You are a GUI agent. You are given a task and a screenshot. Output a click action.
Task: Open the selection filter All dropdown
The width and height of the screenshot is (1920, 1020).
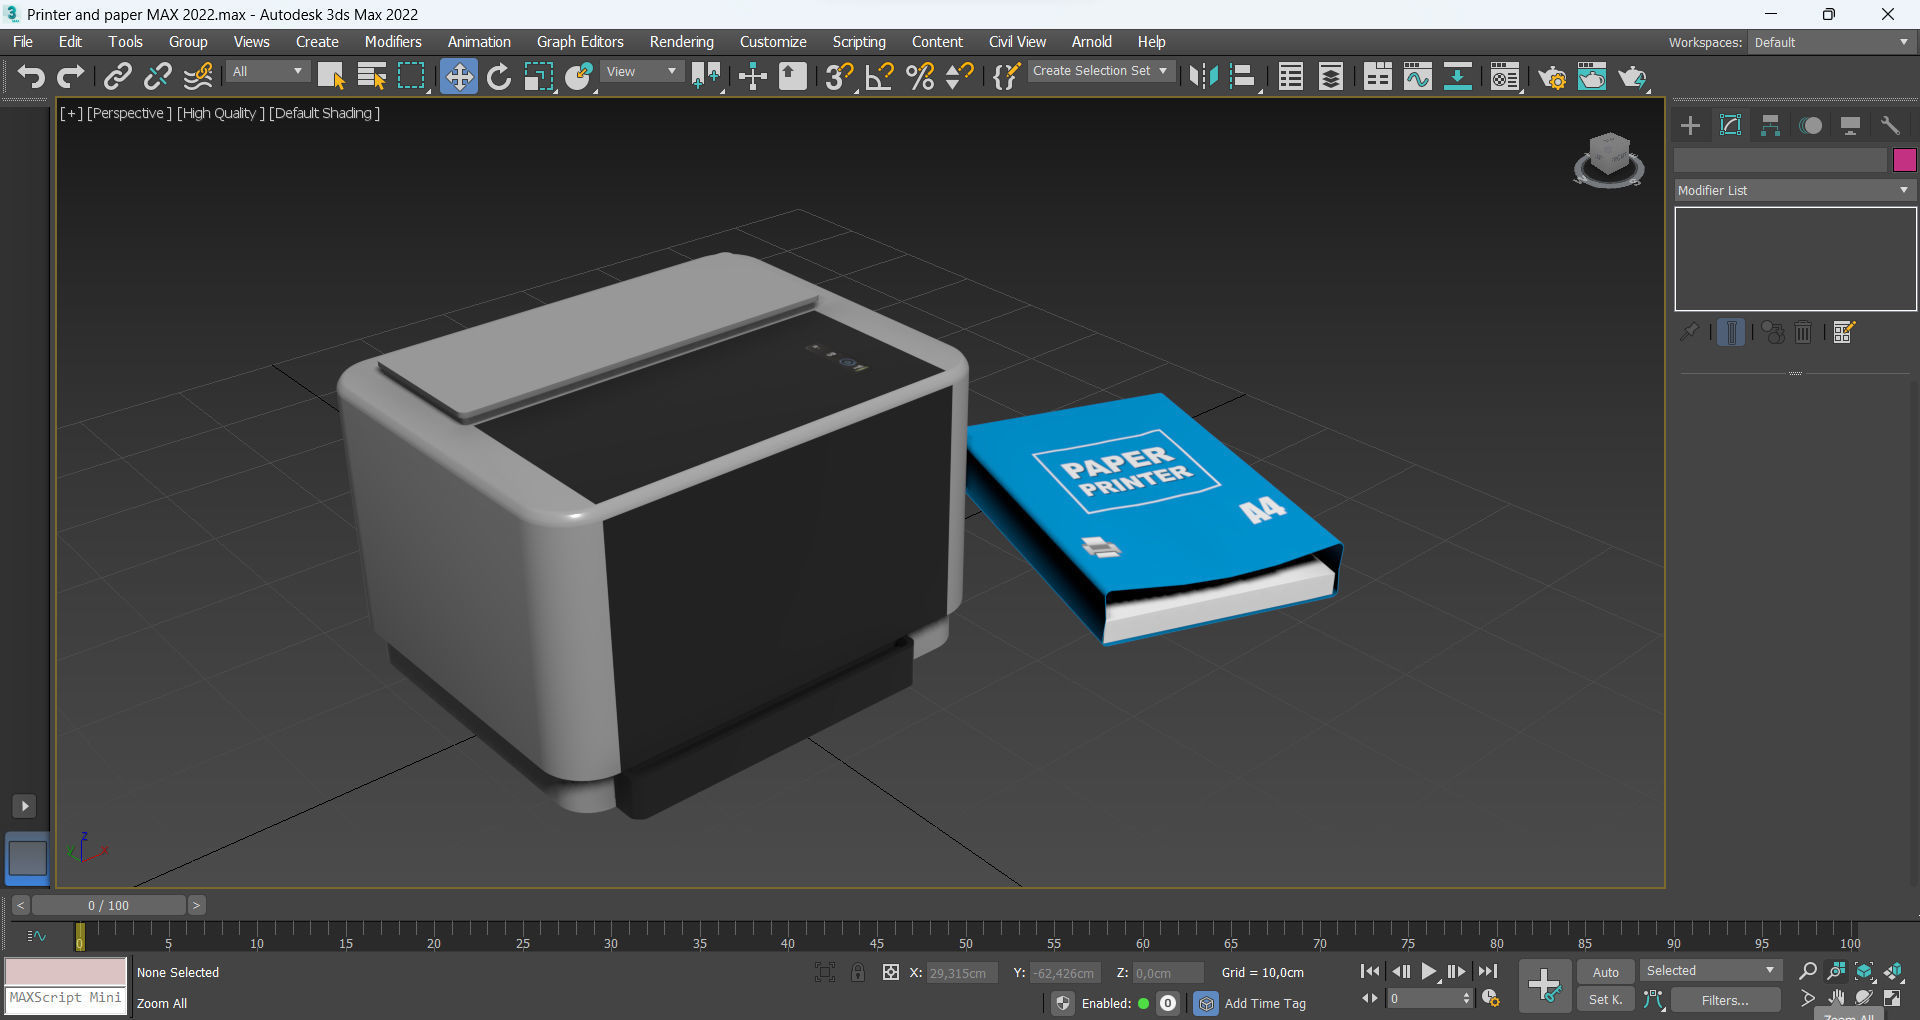click(x=266, y=72)
